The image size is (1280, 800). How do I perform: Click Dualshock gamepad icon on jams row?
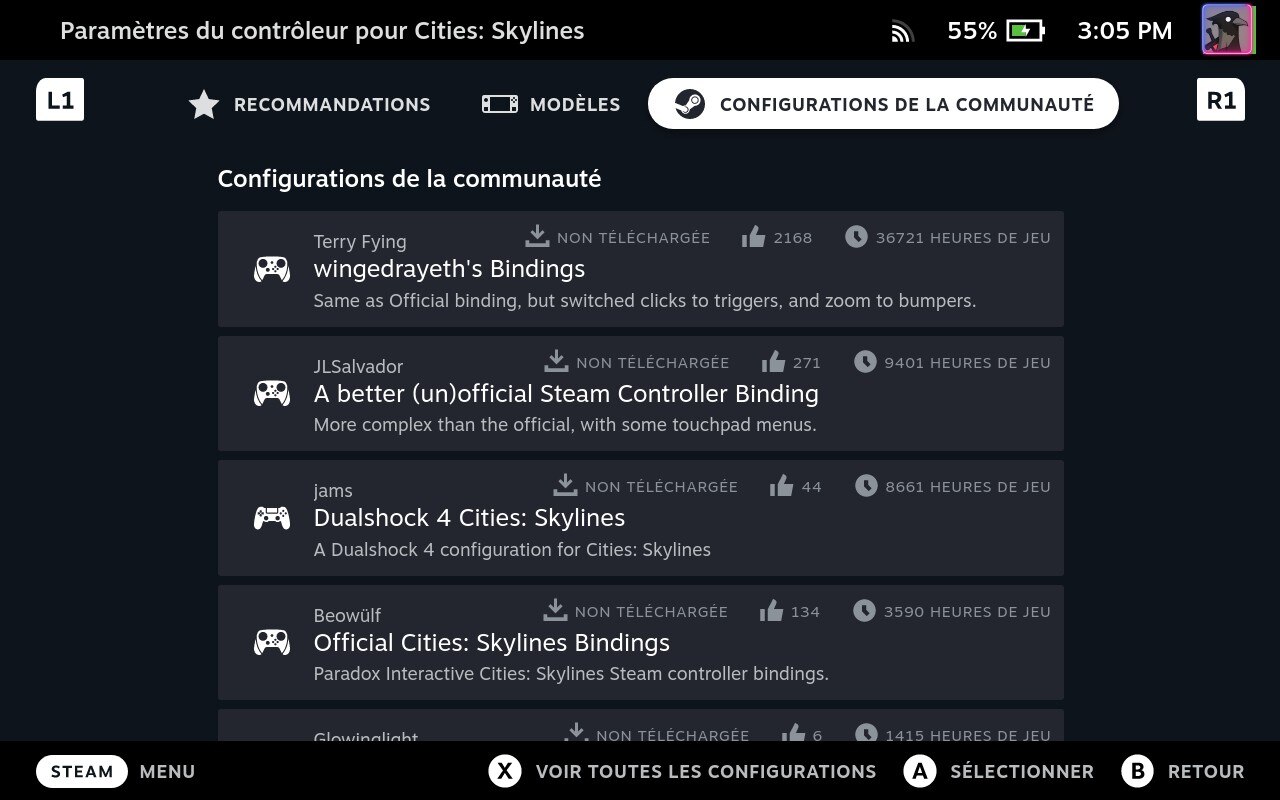coord(272,518)
